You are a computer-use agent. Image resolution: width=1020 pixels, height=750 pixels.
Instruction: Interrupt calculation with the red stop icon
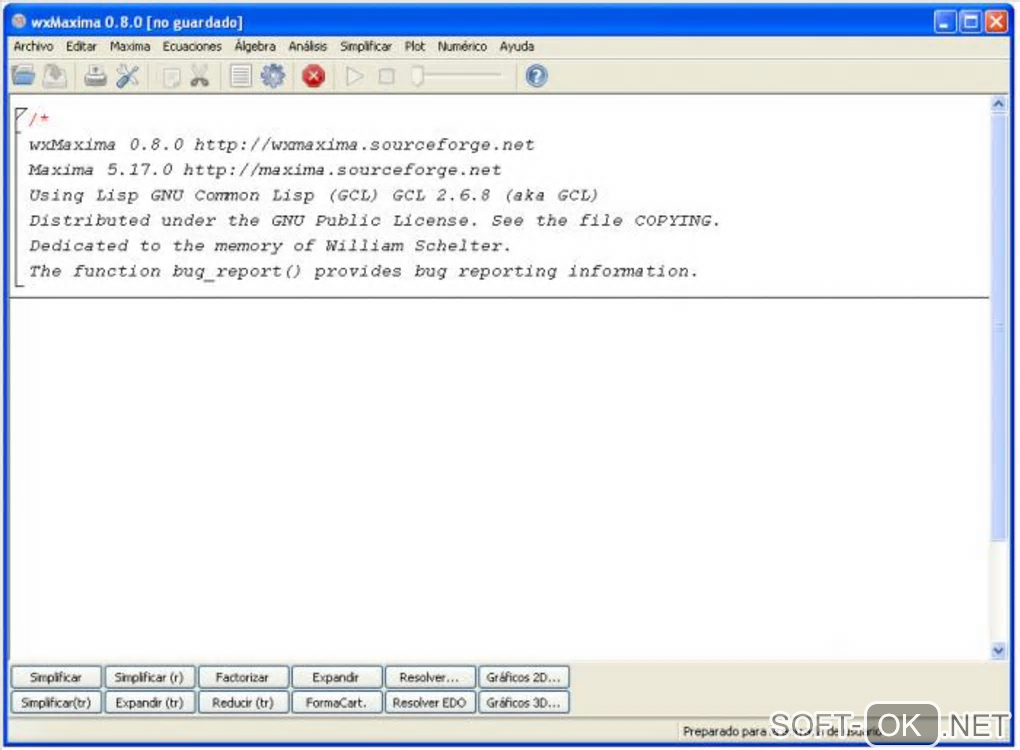pyautogui.click(x=314, y=76)
